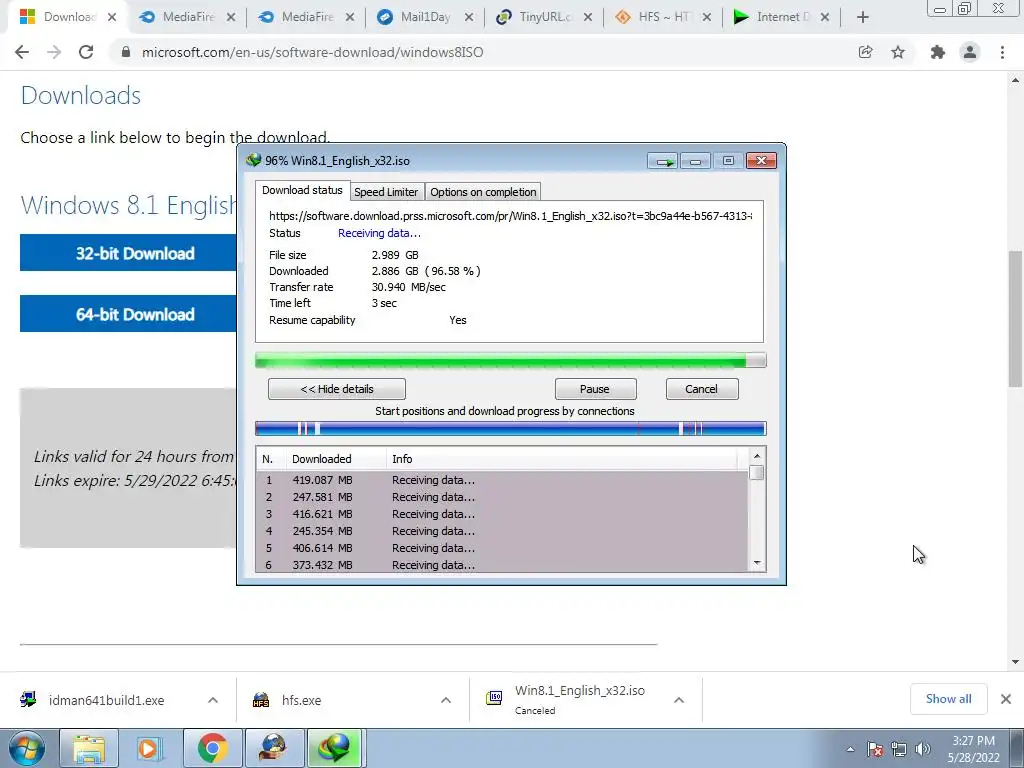Click the 64-bit Download button
Screen dimensions: 1024x768
tap(128, 314)
